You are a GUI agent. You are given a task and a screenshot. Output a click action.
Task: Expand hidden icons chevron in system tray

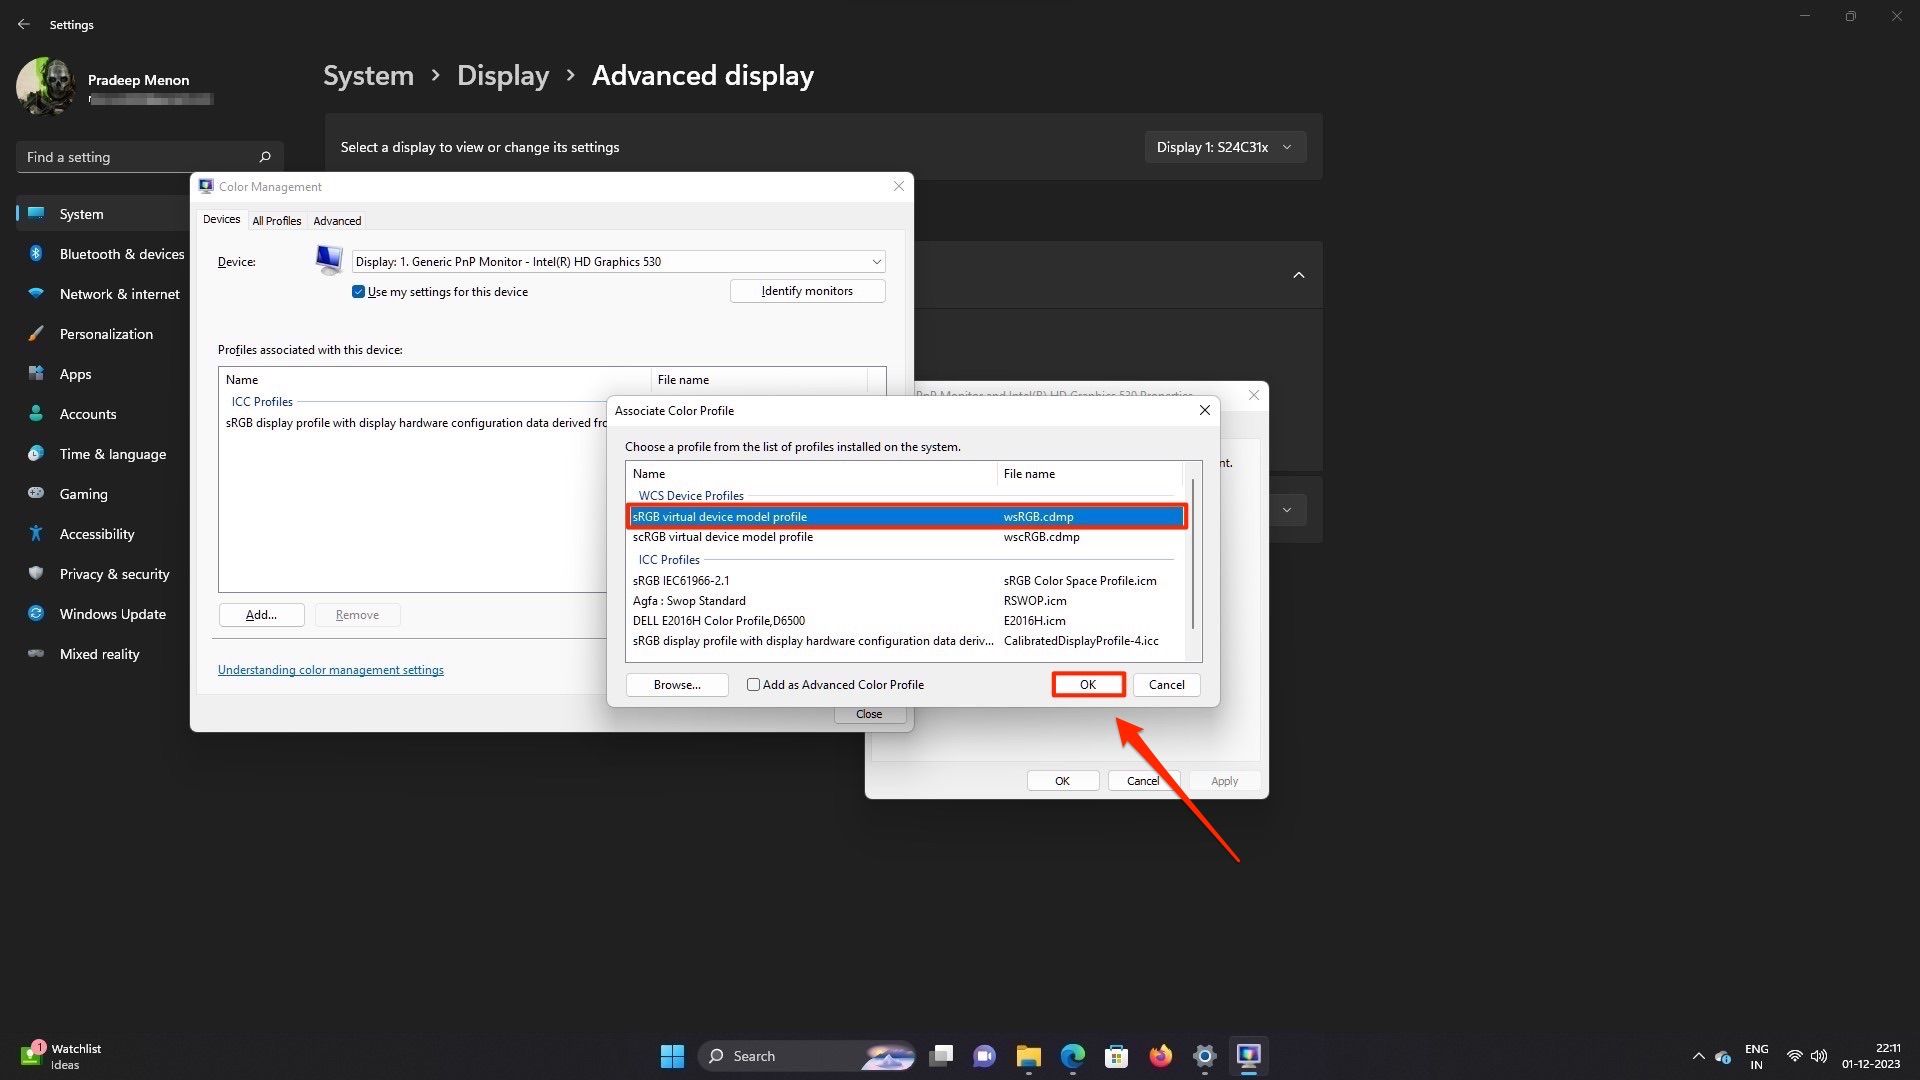(x=1698, y=1055)
